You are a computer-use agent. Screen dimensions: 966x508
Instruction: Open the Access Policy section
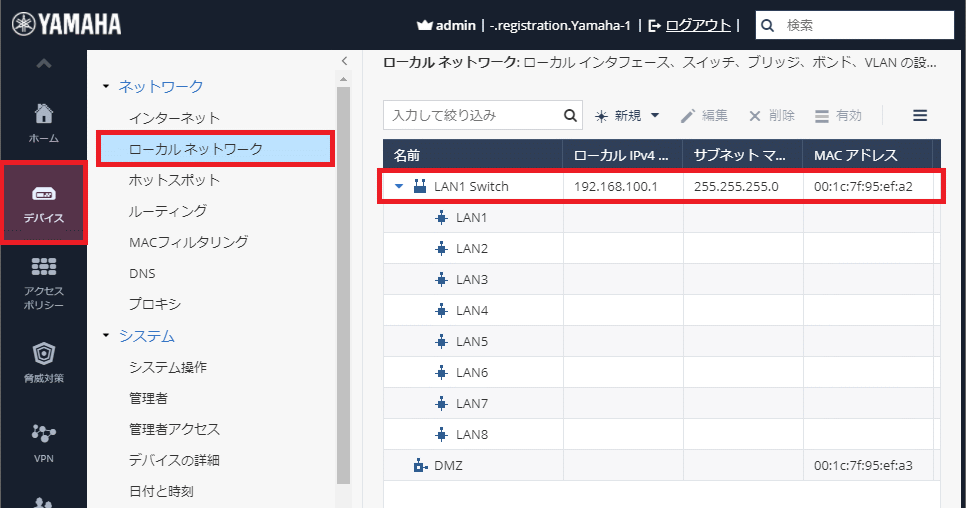[43, 283]
